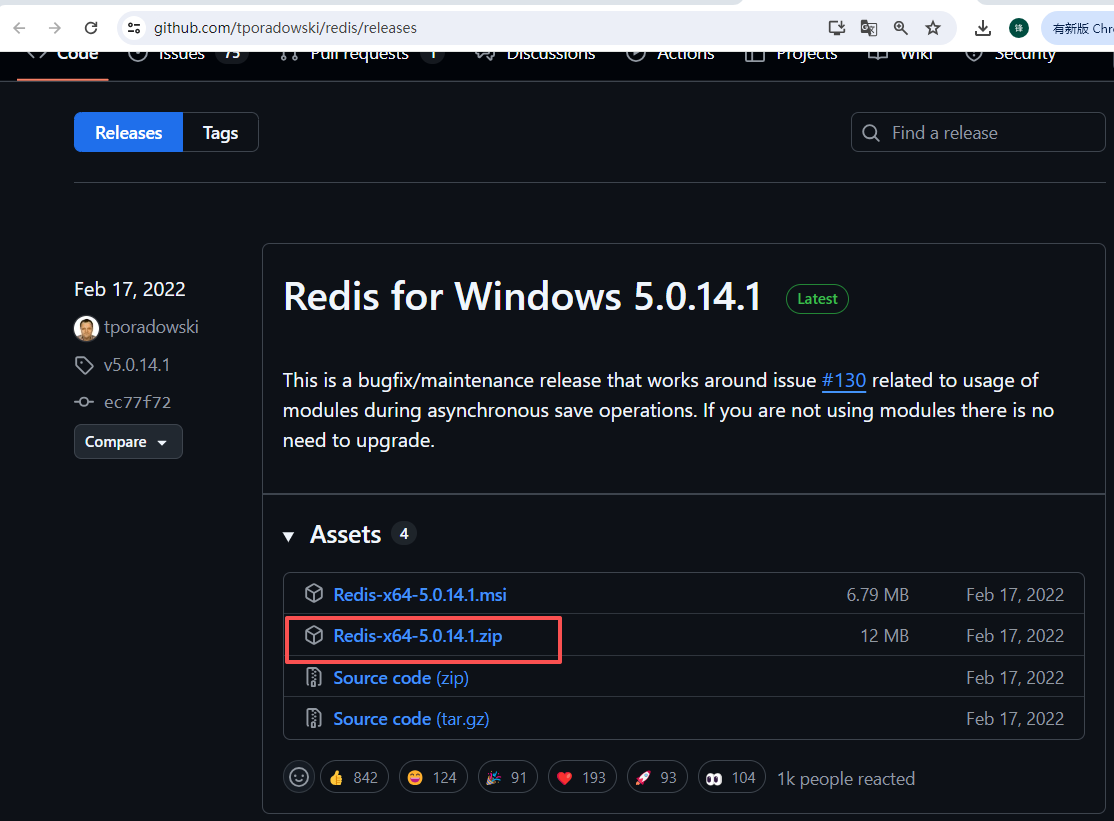This screenshot has width=1114, height=821.
Task: Click the tporadowski avatar image
Action: pos(86,327)
